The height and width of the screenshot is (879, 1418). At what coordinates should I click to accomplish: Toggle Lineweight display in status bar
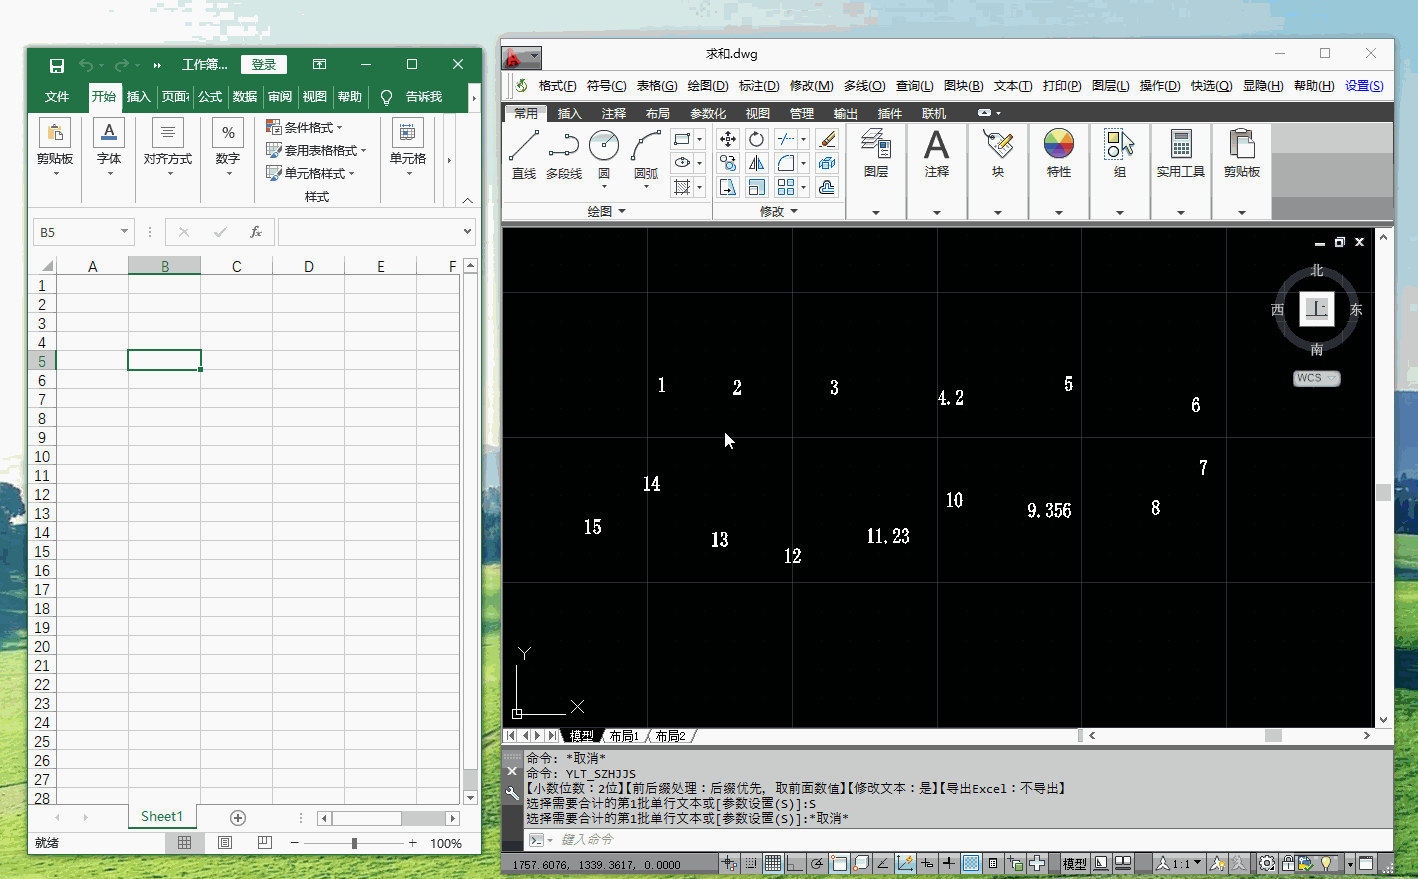point(949,864)
